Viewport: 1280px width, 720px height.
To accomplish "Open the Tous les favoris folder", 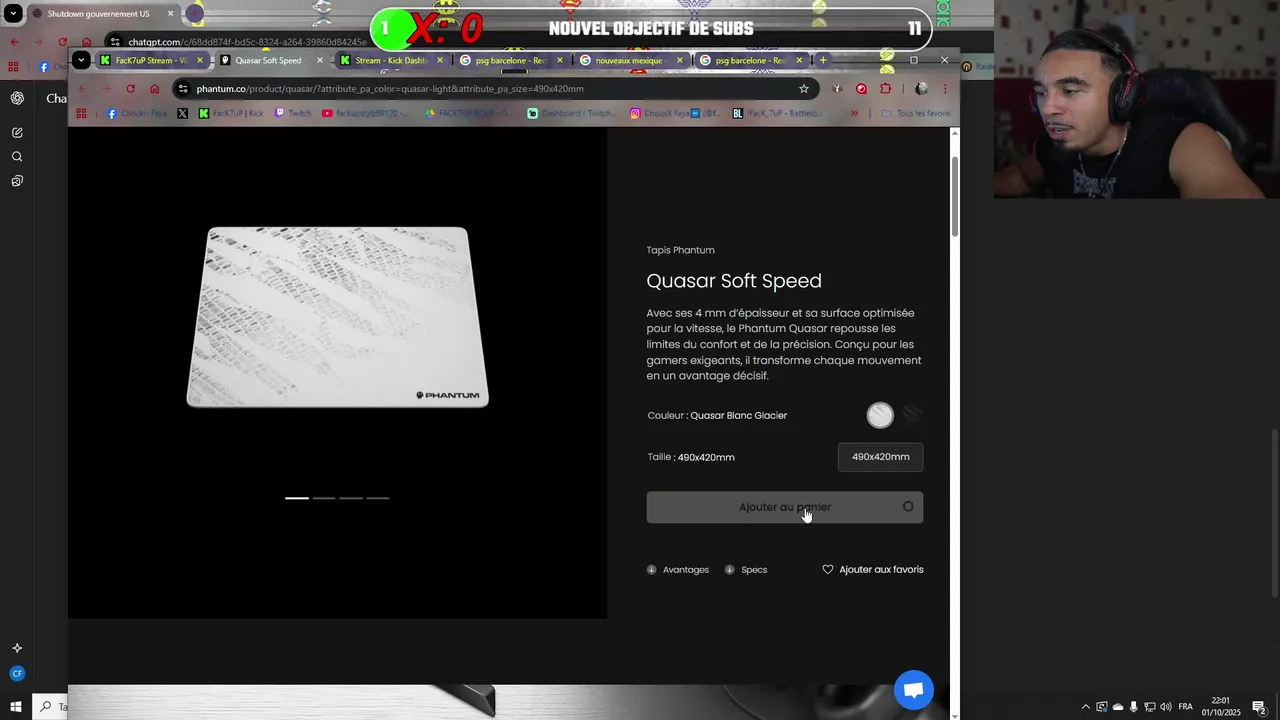I will (915, 113).
